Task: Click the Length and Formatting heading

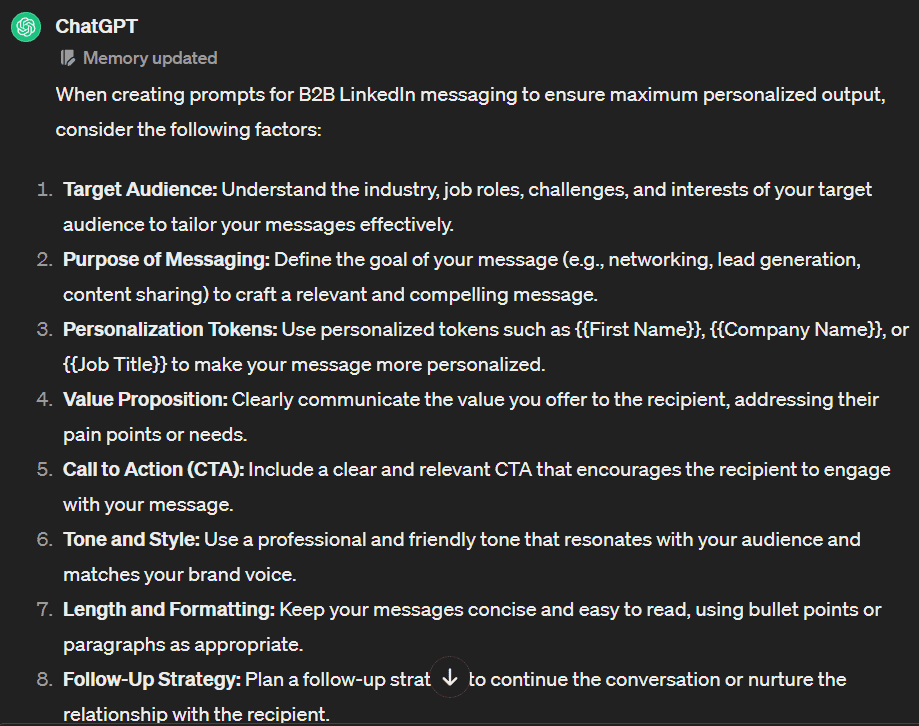Action: click(168, 609)
